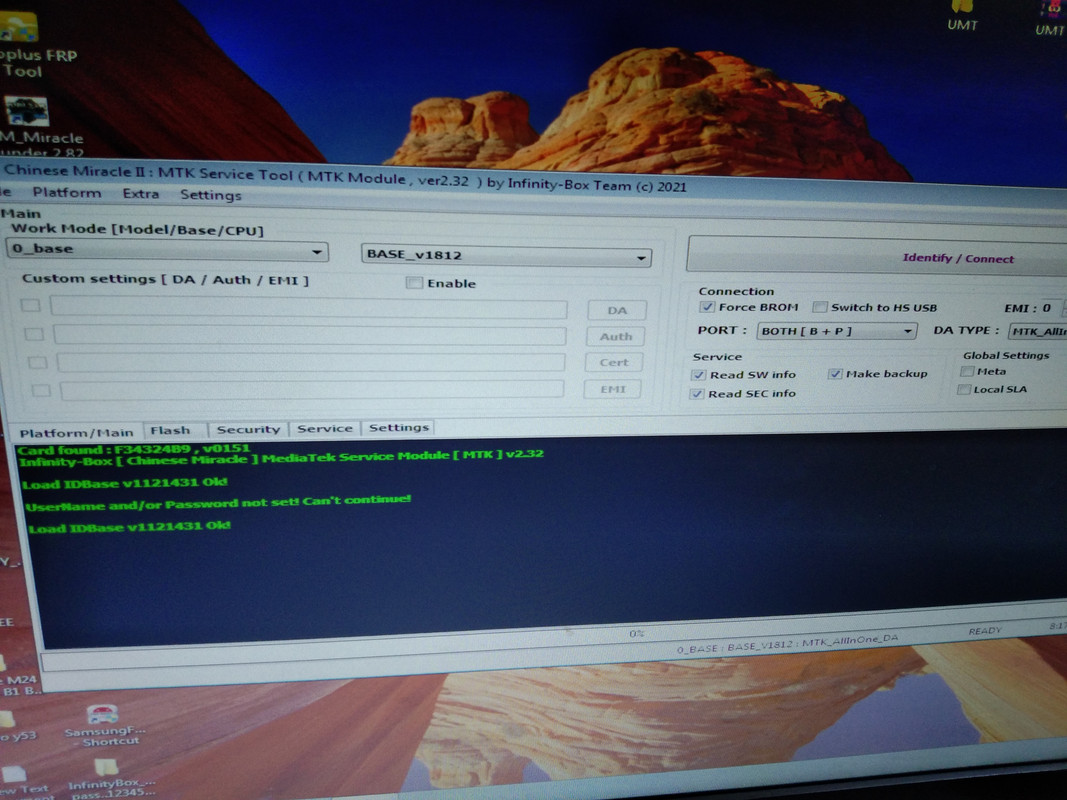The width and height of the screenshot is (1067, 800).
Task: Click status bar text '0_BASE : BASE_V1812 : MTK_AllInOne_DA'
Action: 787,644
